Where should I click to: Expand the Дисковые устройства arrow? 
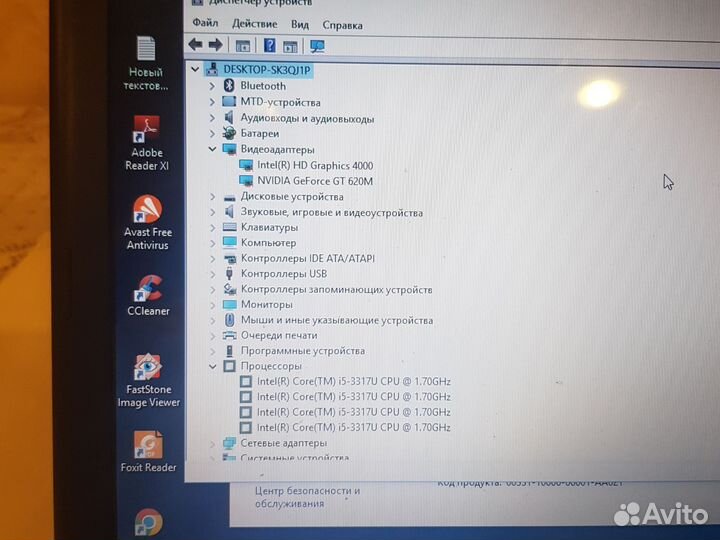(212, 197)
